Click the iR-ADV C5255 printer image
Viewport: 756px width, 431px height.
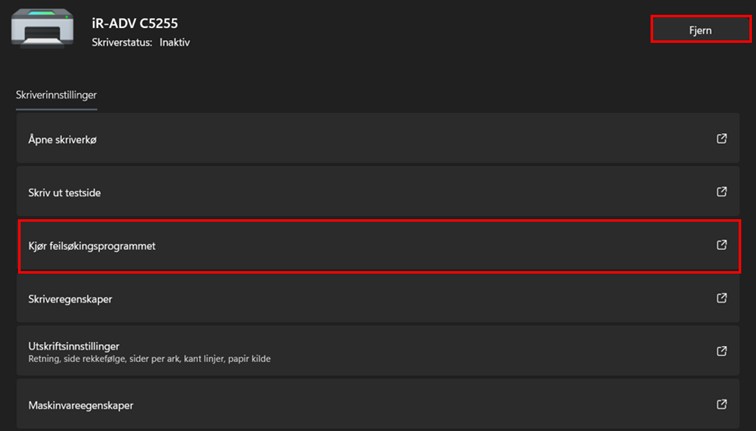click(43, 28)
